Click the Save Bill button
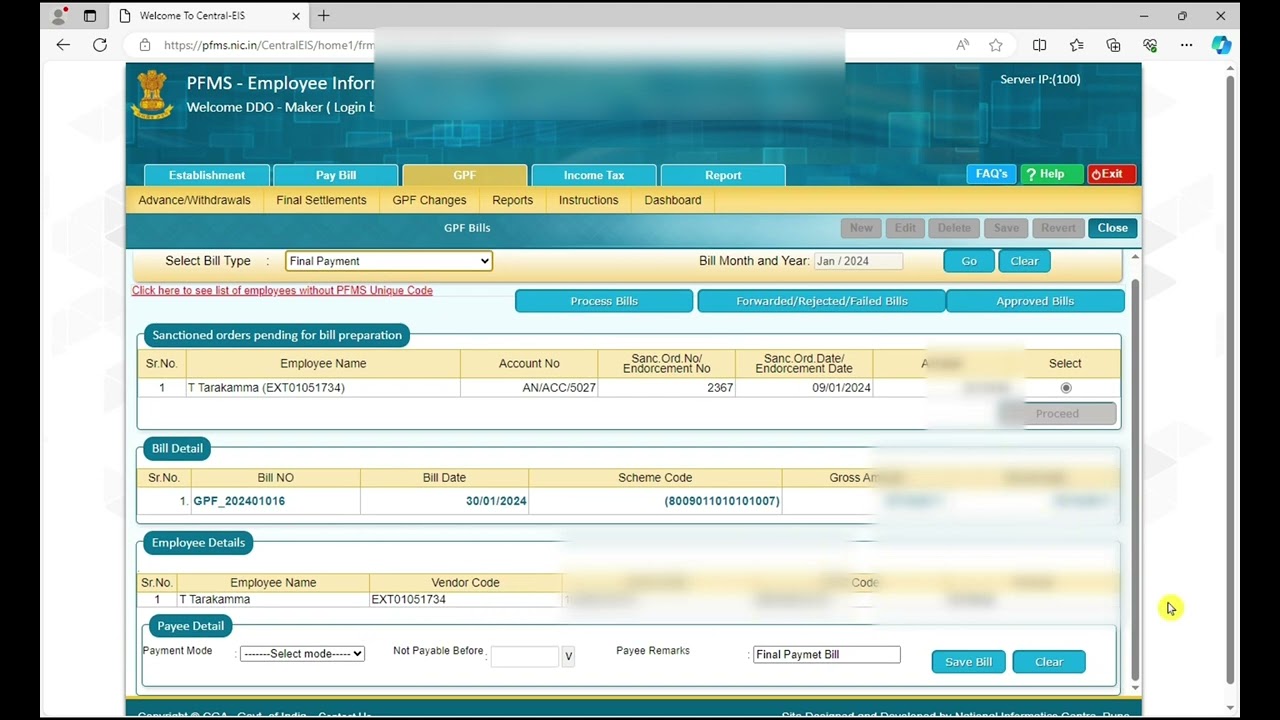Screen dimensions: 1280x720 968,662
